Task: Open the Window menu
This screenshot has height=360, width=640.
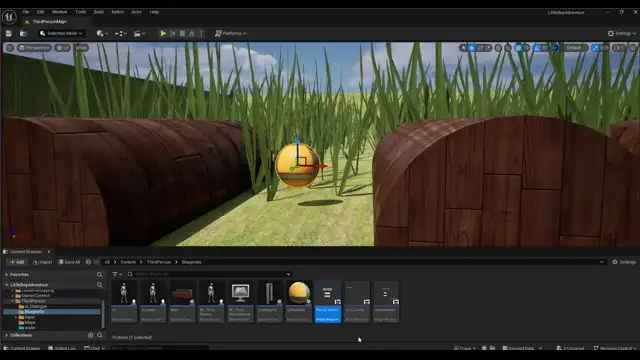Action: [60, 12]
